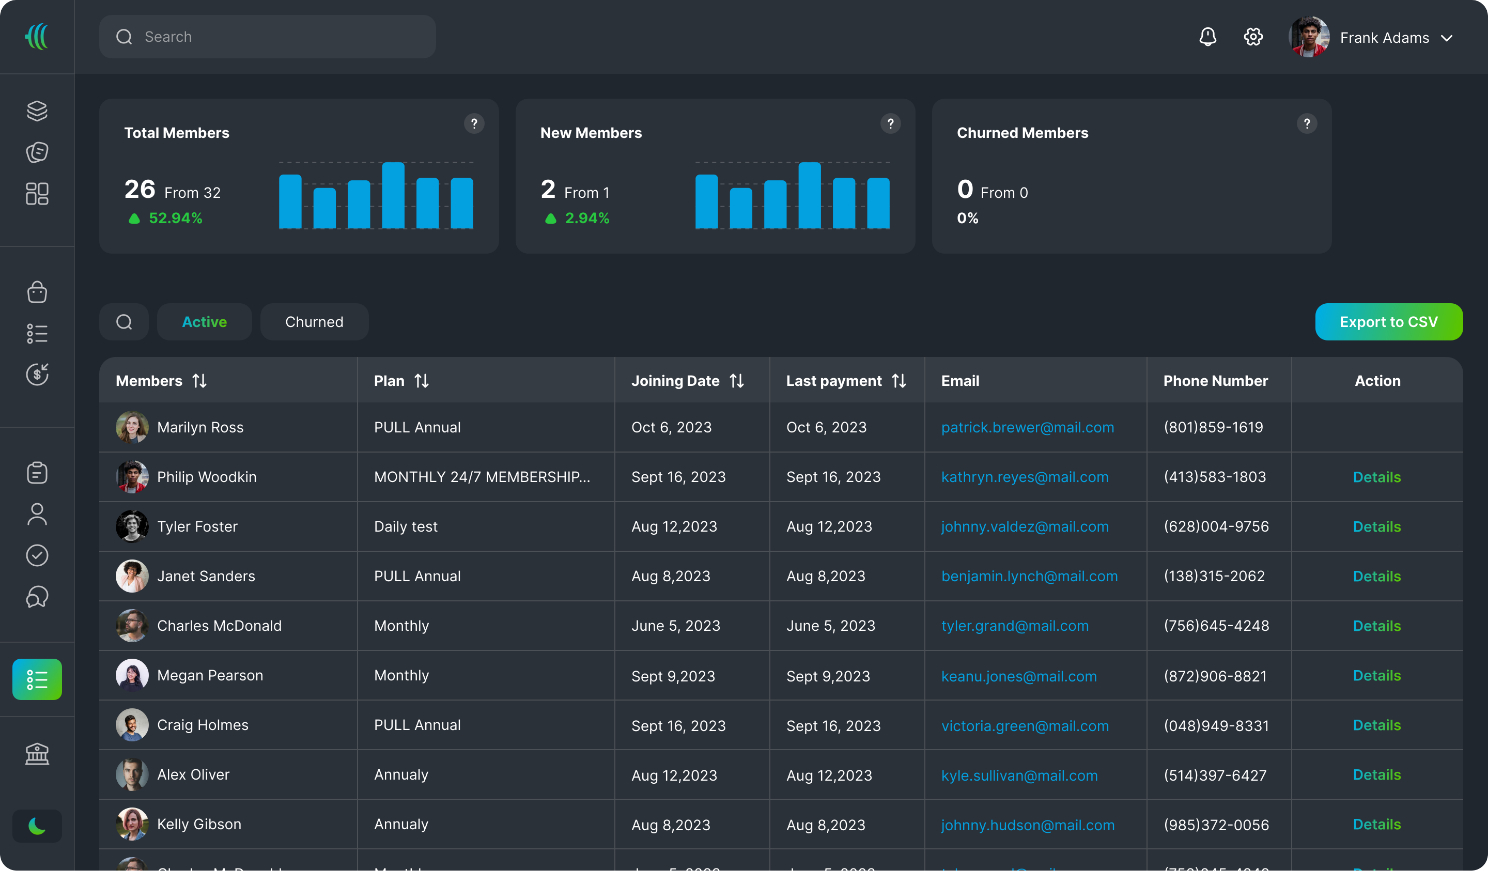Select the clipboard icon in the sidebar
This screenshot has height=871, width=1488.
tap(37, 472)
